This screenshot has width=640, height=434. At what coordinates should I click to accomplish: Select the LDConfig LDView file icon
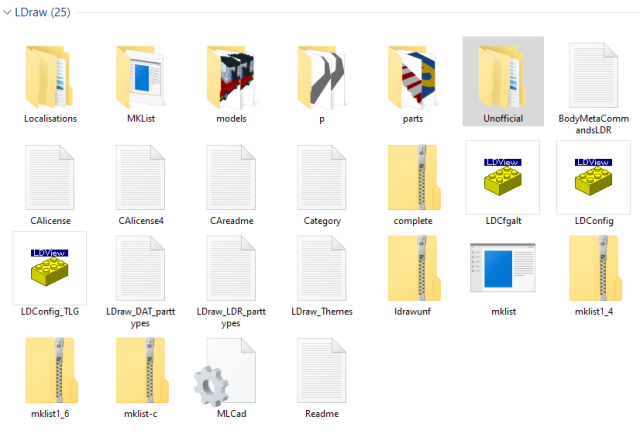[x=593, y=178]
